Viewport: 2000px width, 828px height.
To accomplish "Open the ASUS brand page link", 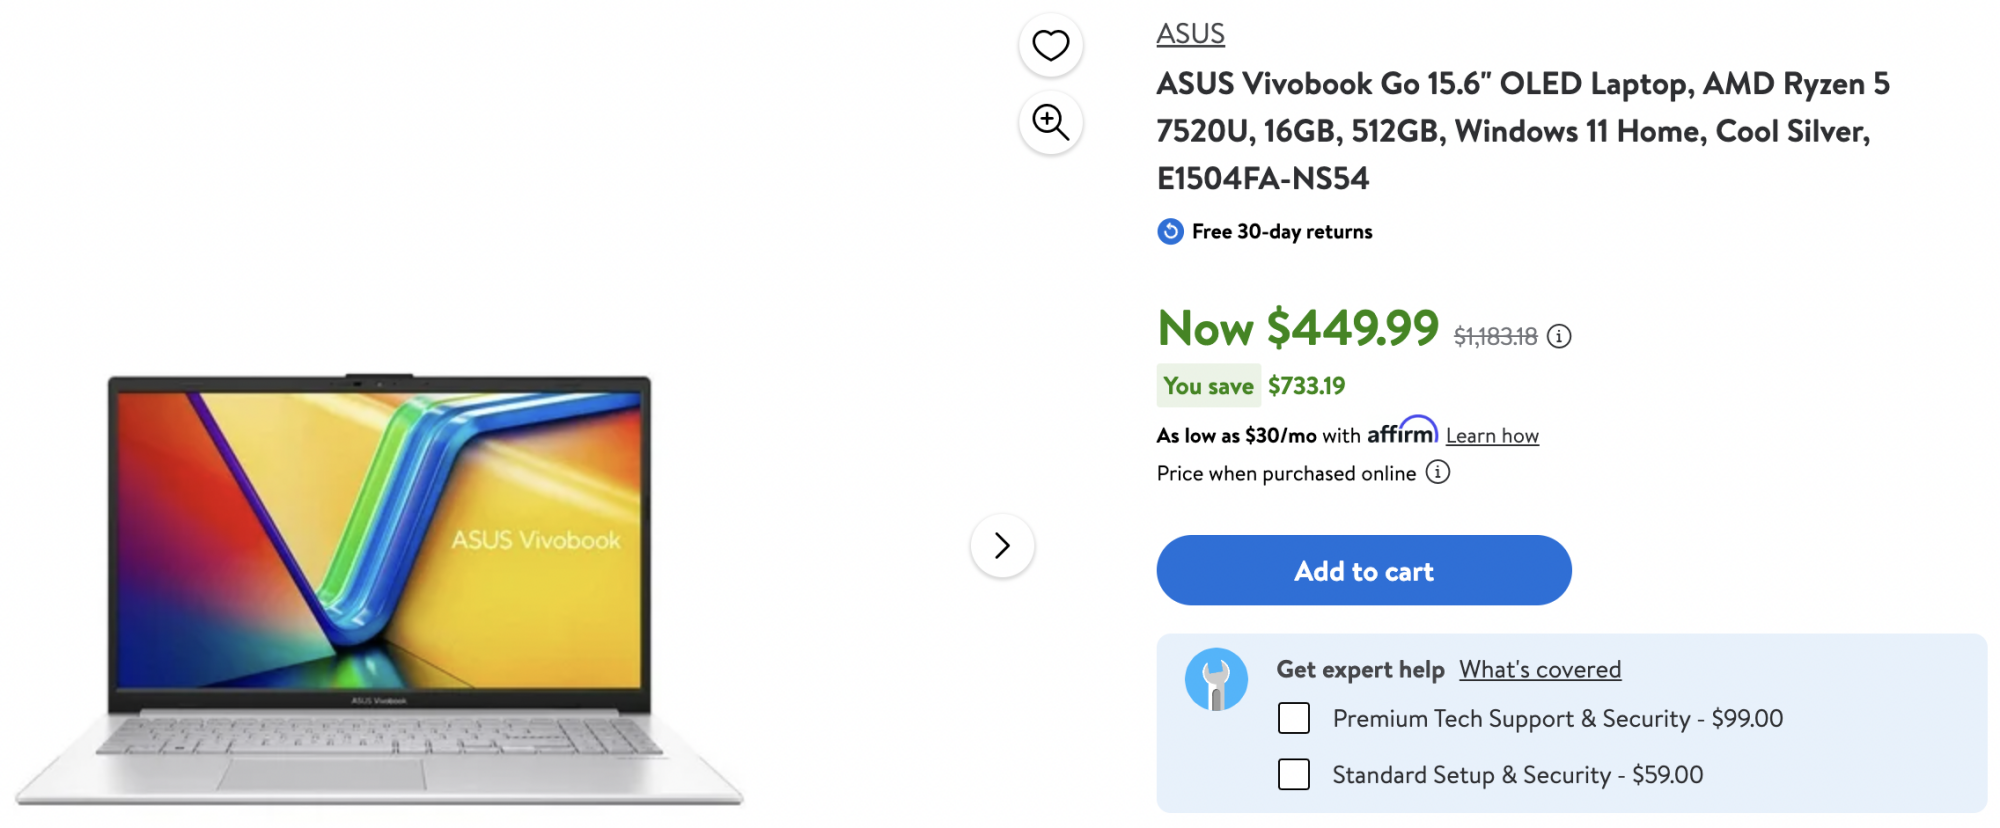I will click(x=1189, y=33).
